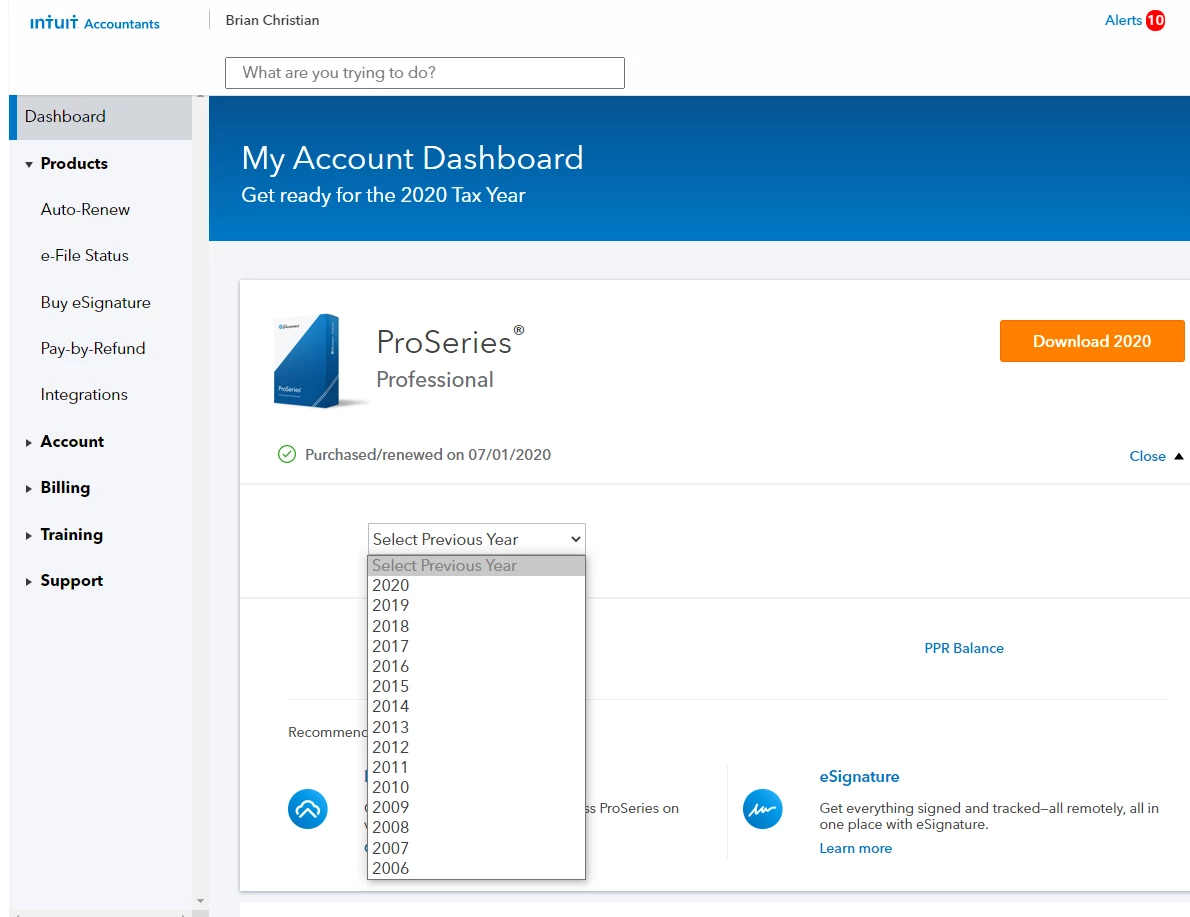Choose 2015 from the year list

coord(477,686)
